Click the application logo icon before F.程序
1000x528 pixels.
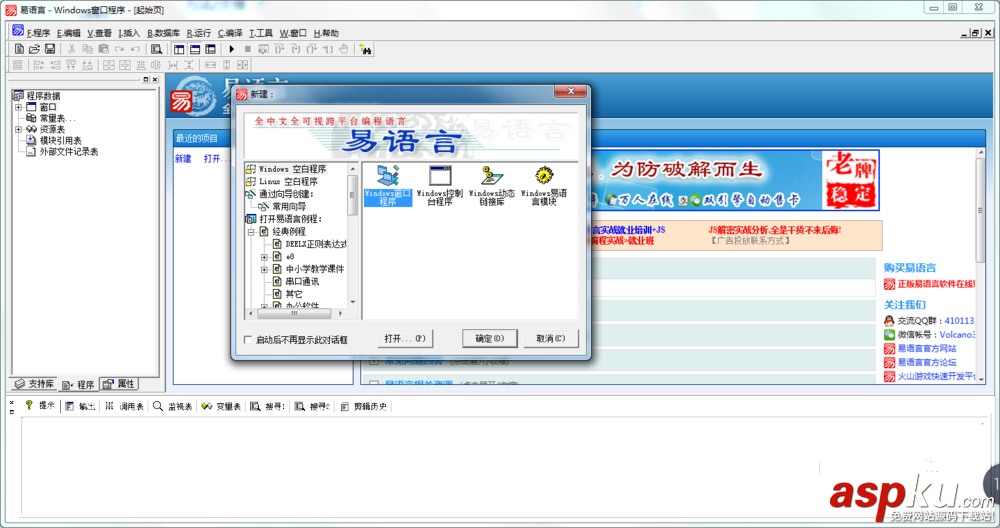[18, 31]
